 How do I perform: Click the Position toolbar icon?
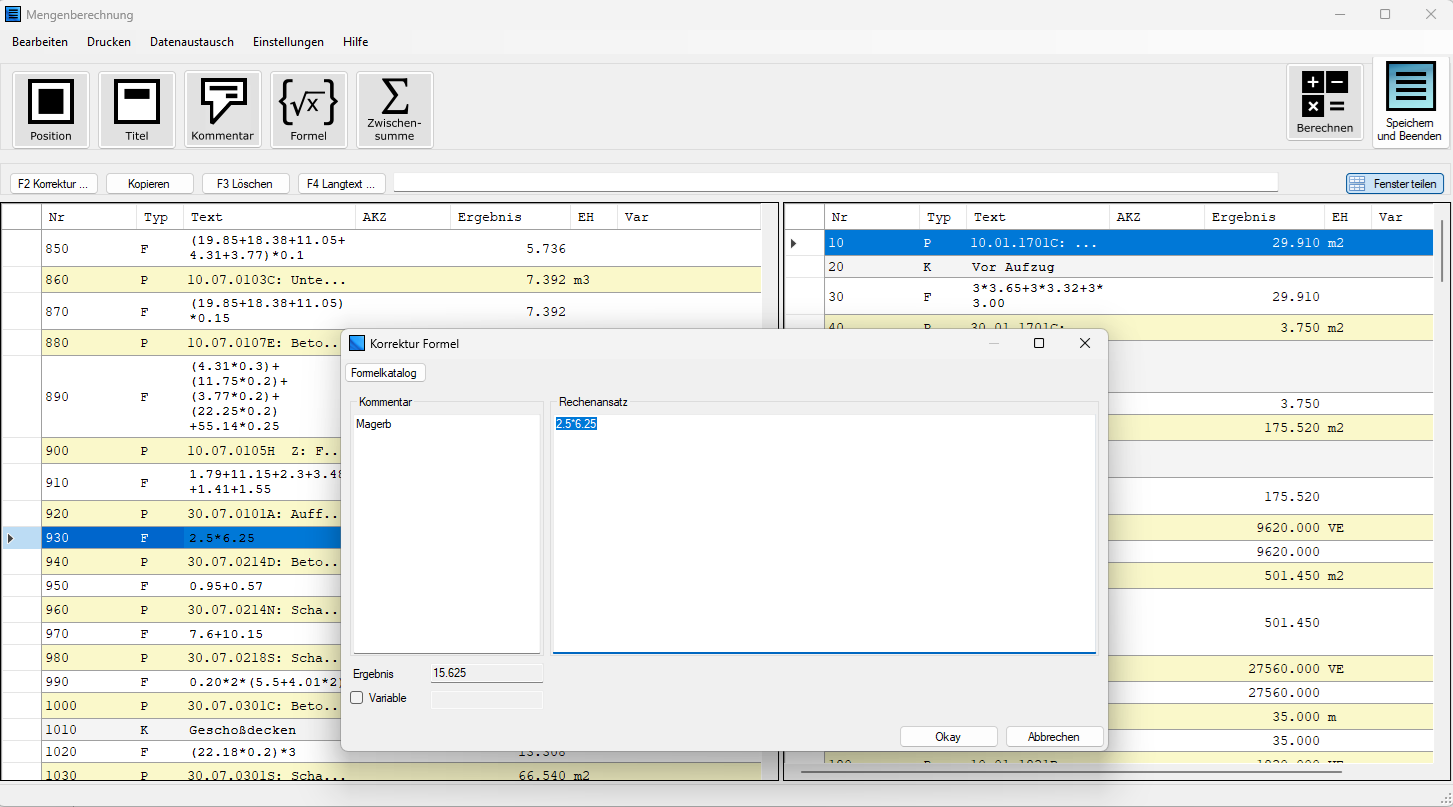pos(51,110)
